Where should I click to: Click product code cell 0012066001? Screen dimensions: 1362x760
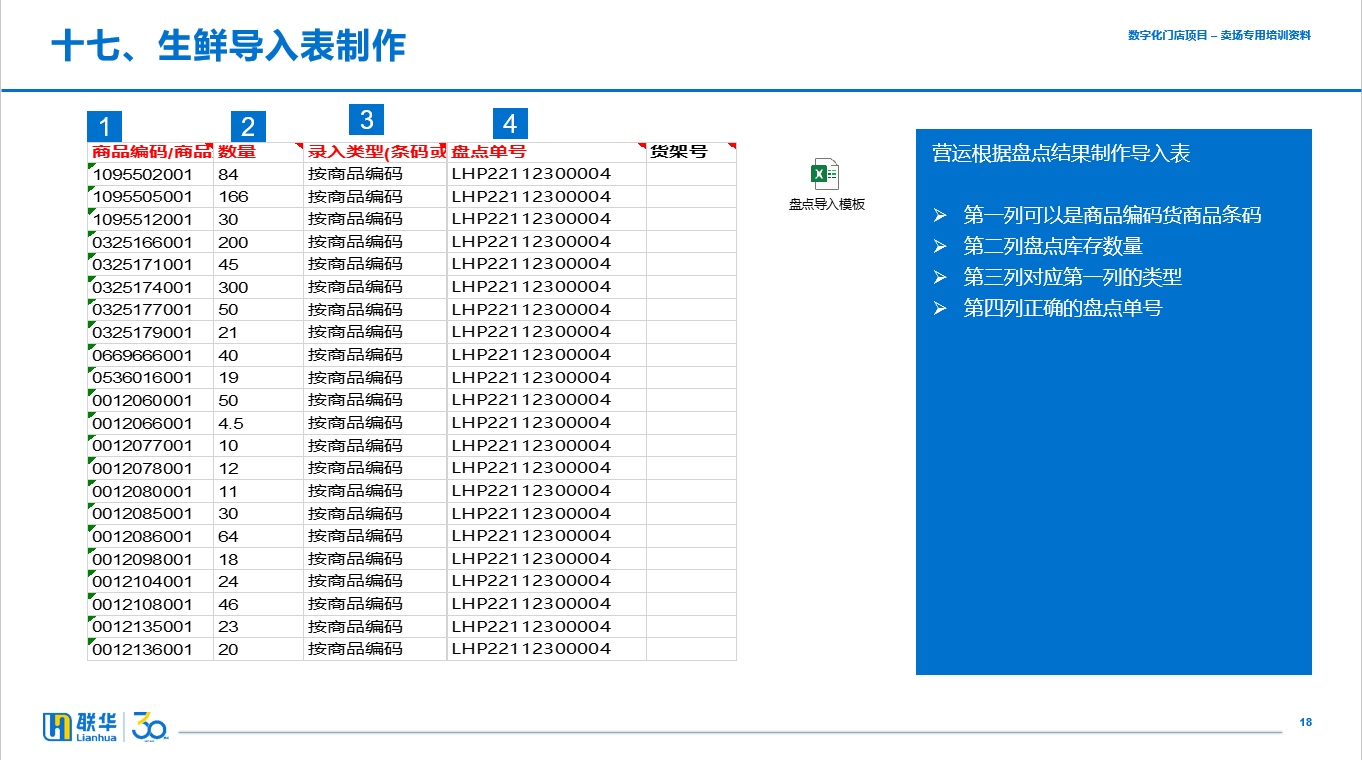pyautogui.click(x=151, y=423)
